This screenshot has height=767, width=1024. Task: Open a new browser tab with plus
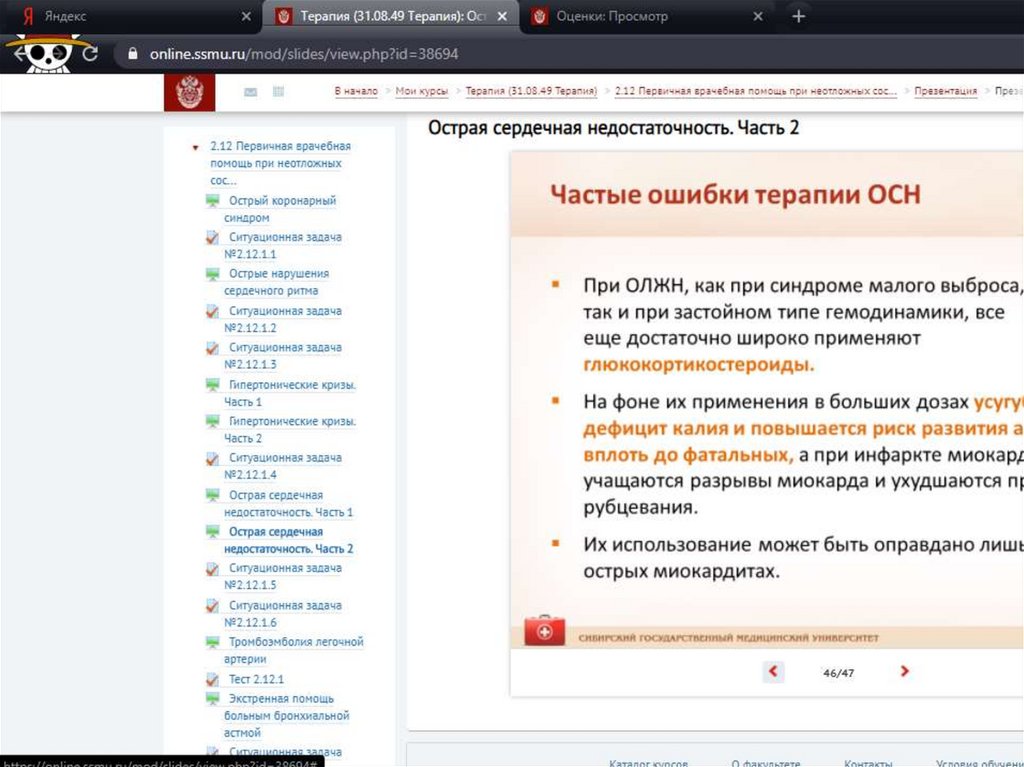(798, 16)
